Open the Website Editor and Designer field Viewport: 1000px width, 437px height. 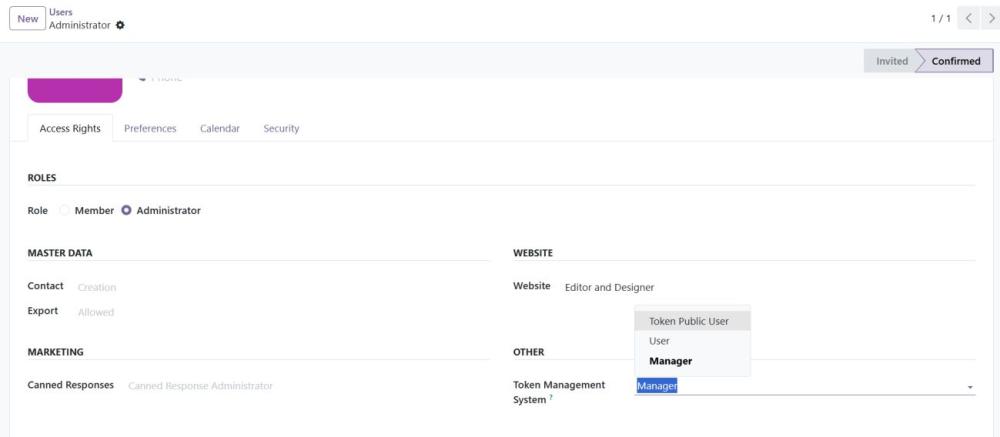pyautogui.click(x=610, y=287)
